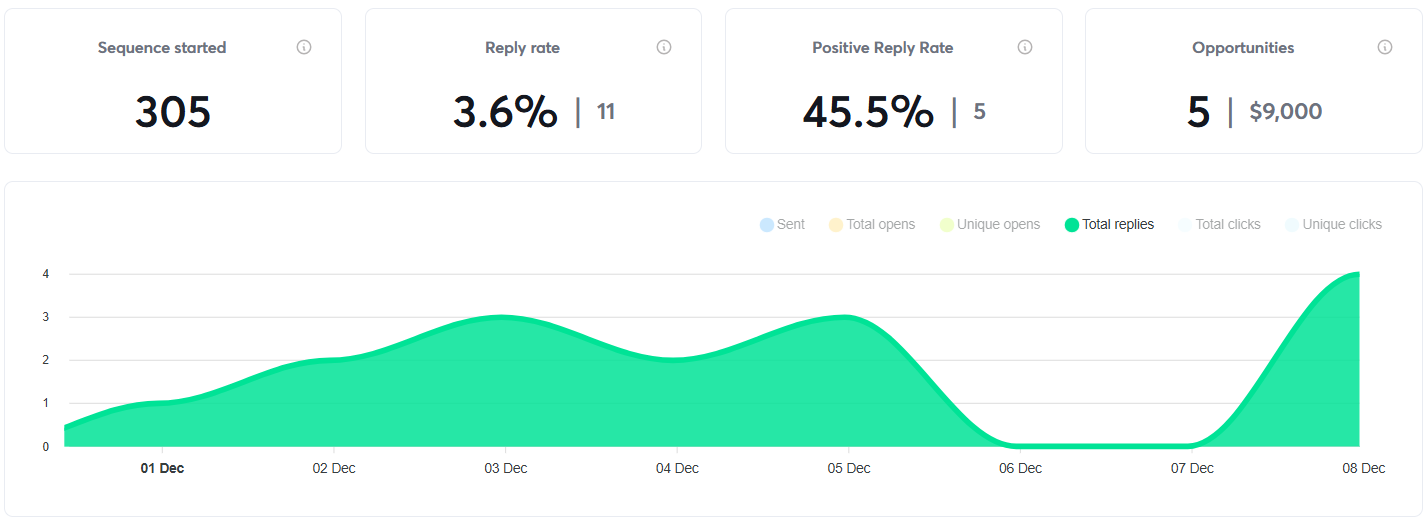Click the 01 Dec axis label
The height and width of the screenshot is (520, 1427).
(162, 468)
